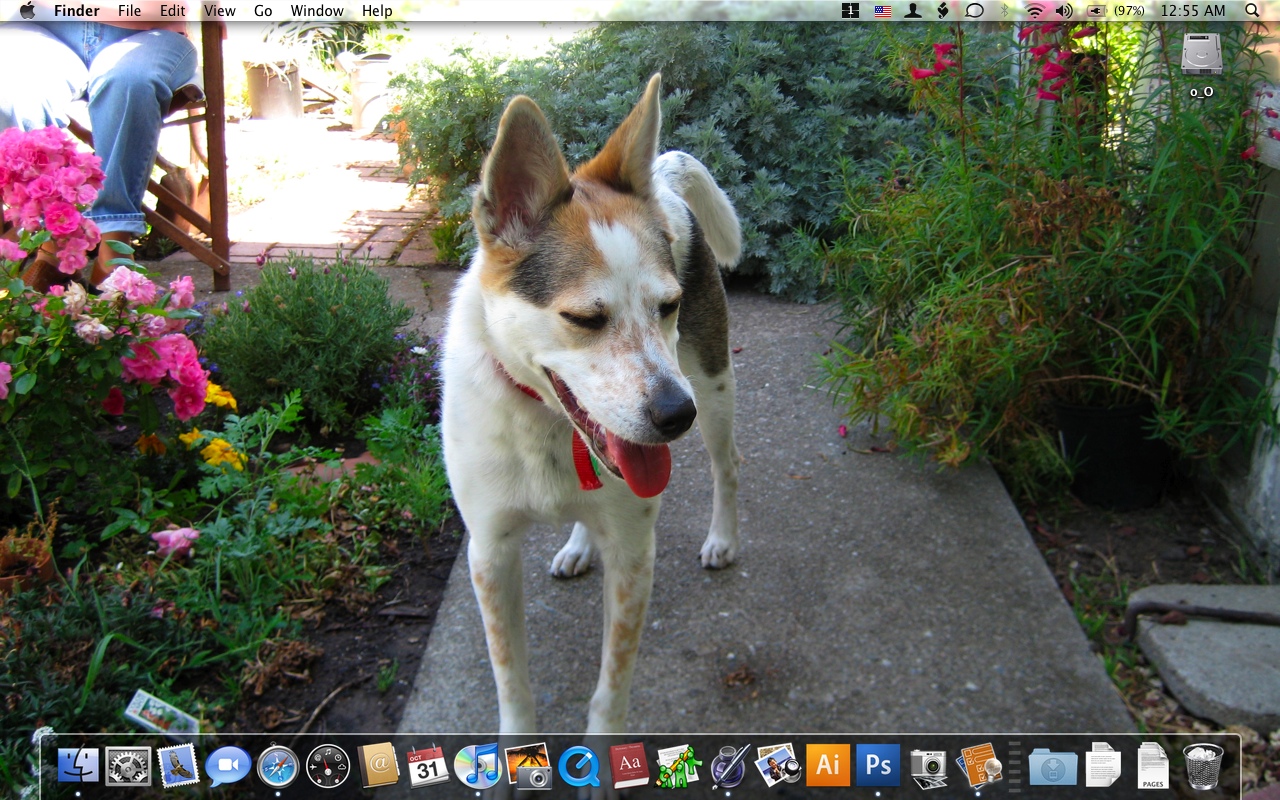Click the Dock separator resize handle

click(1015, 766)
